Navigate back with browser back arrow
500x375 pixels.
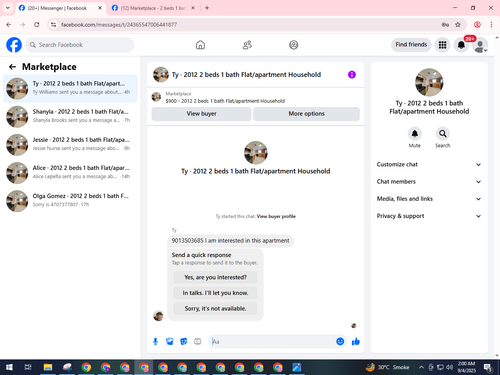pos(9,25)
